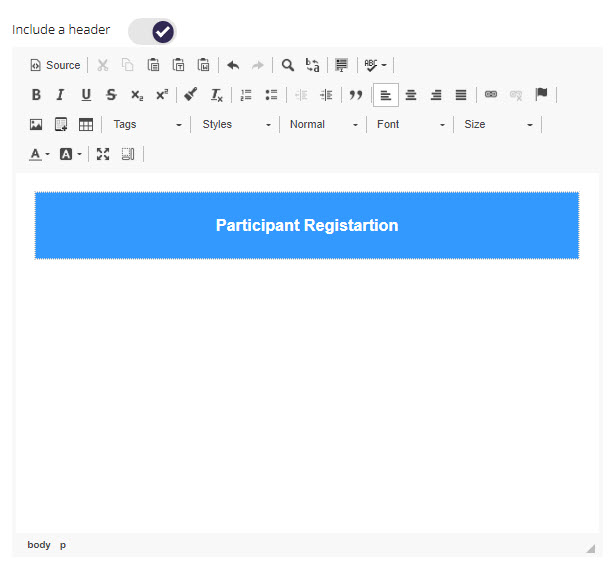Select Center alignment
This screenshot has width=610, height=566.
tap(411, 95)
